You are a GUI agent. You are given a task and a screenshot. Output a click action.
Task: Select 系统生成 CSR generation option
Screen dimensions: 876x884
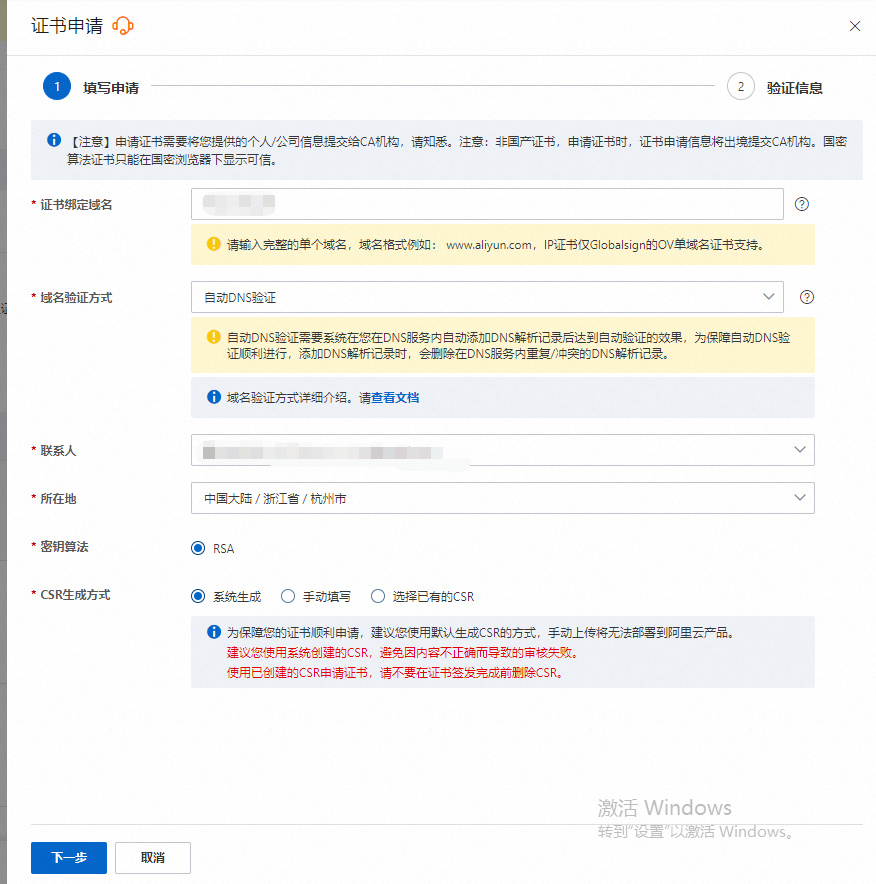[198, 597]
